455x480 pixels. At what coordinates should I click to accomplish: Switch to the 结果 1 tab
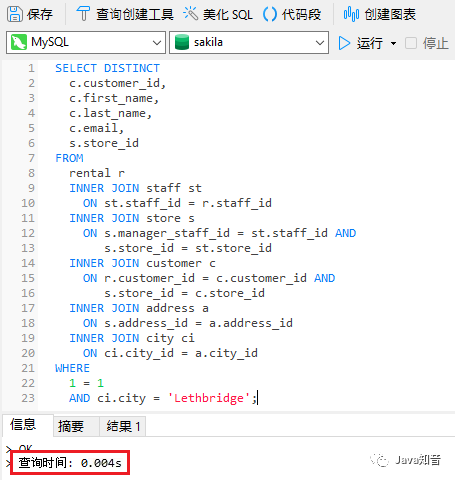pos(123,426)
